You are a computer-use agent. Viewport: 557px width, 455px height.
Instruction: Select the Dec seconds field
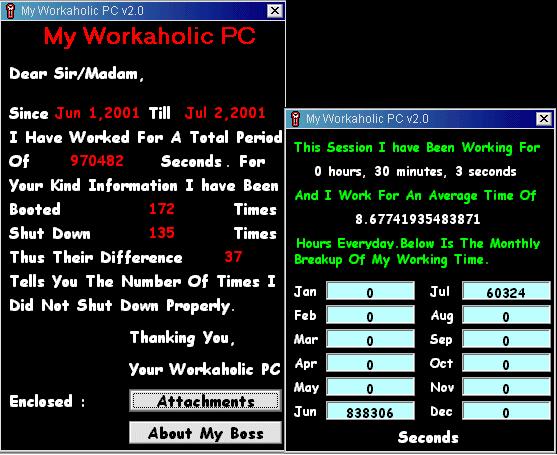[x=506, y=411]
